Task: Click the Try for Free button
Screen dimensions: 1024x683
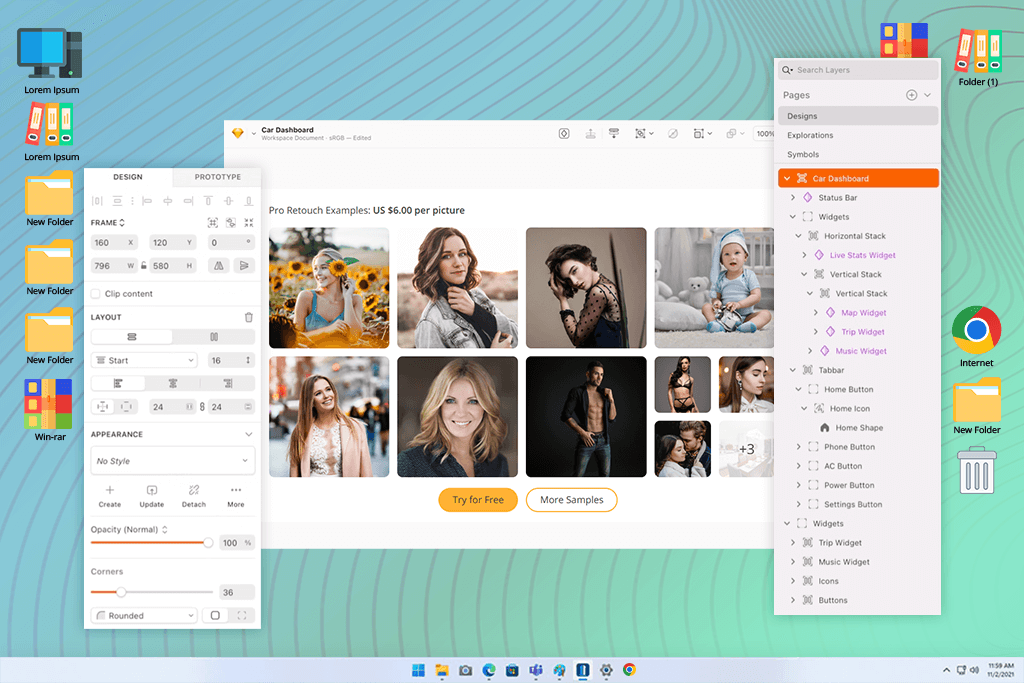Action: [x=478, y=500]
